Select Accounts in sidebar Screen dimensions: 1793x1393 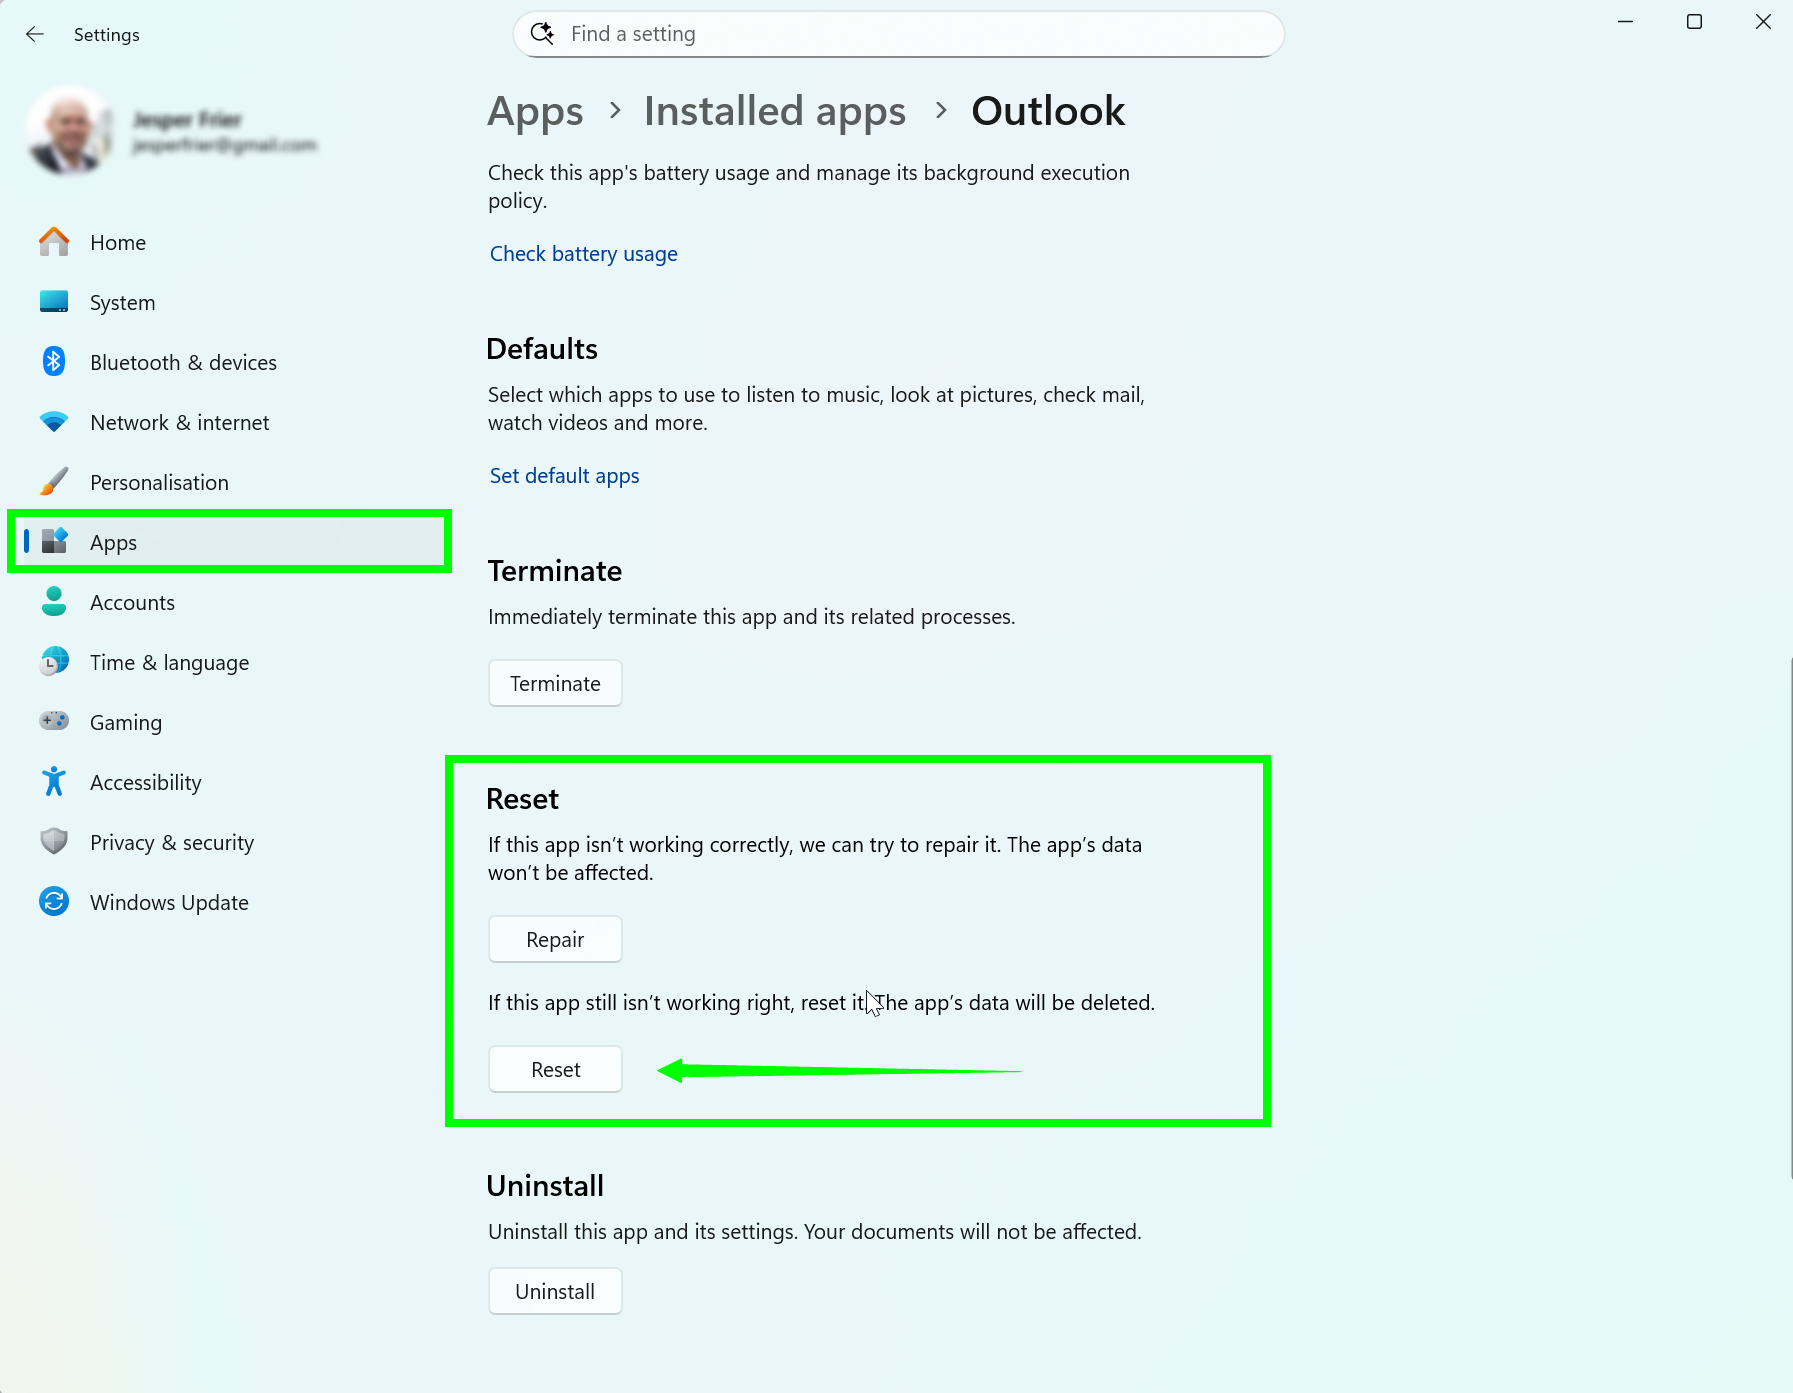pyautogui.click(x=229, y=602)
